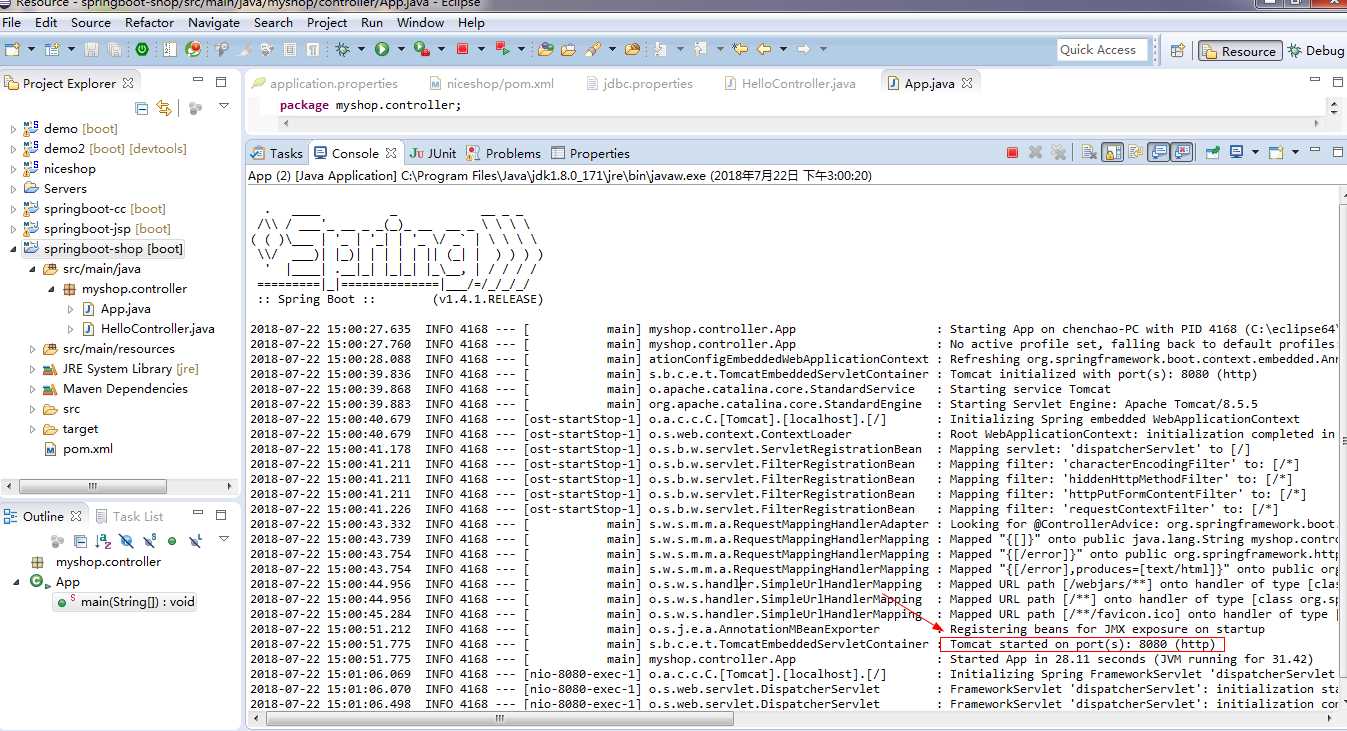Toggle Word Wrap in console toolbar
This screenshot has height=731, width=1347.
(x=1136, y=152)
